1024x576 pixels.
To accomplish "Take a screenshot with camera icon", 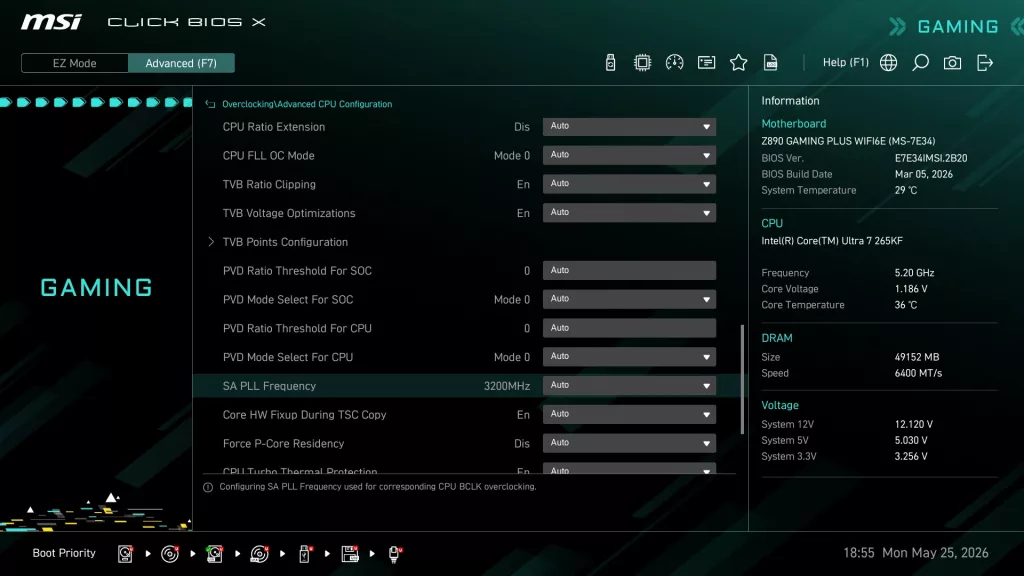I will coord(952,63).
